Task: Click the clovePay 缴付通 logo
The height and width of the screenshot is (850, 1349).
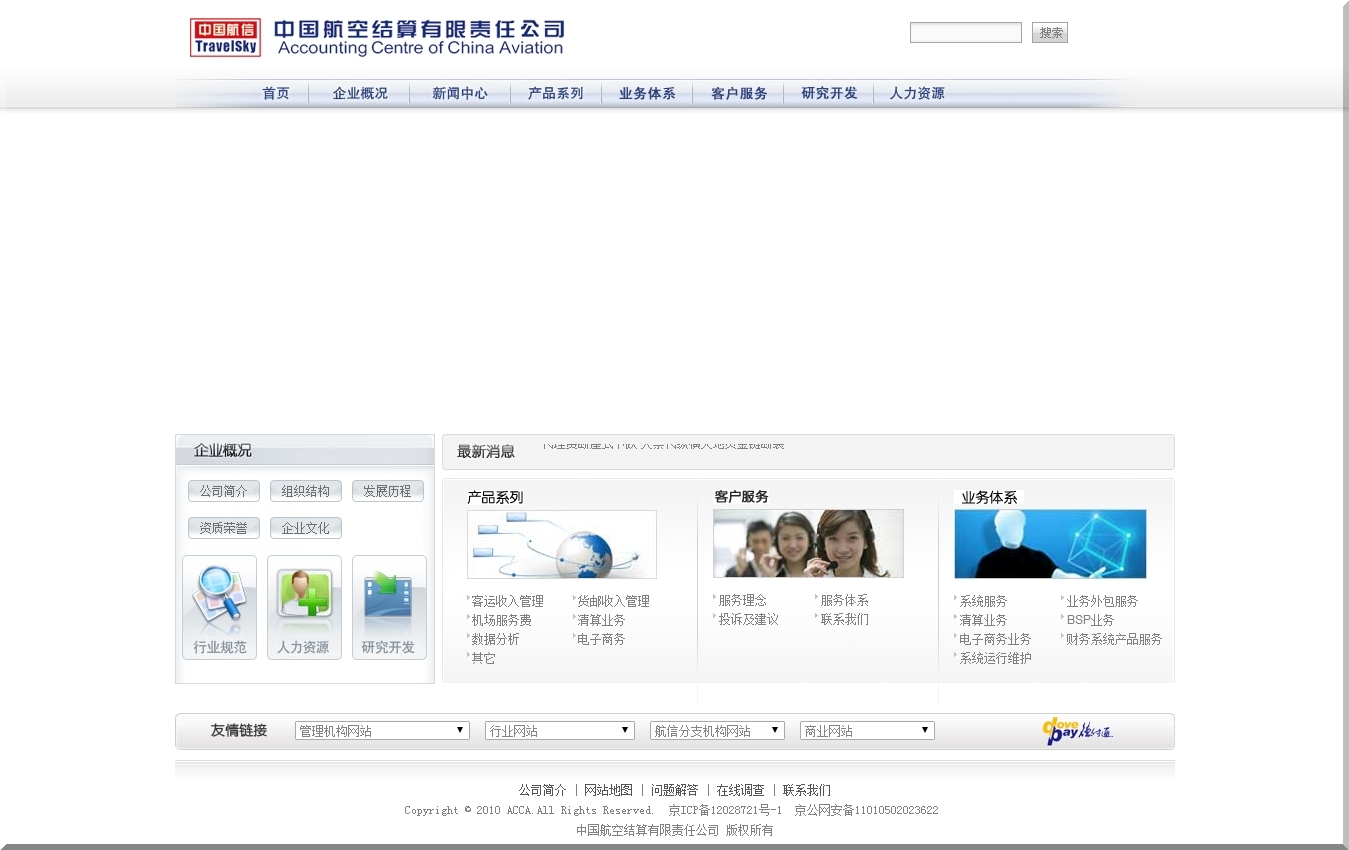Action: pos(1077,730)
